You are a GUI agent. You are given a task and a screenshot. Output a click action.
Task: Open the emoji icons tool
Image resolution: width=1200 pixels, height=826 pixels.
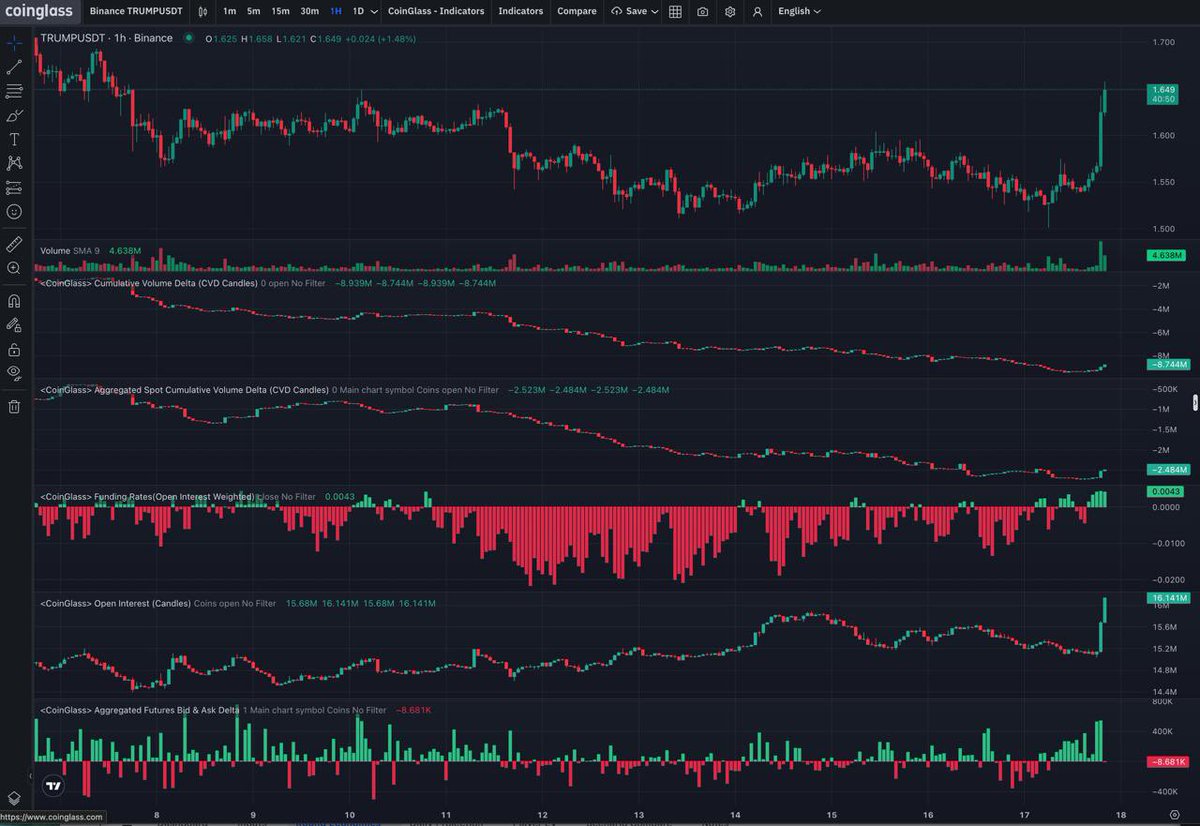point(14,212)
